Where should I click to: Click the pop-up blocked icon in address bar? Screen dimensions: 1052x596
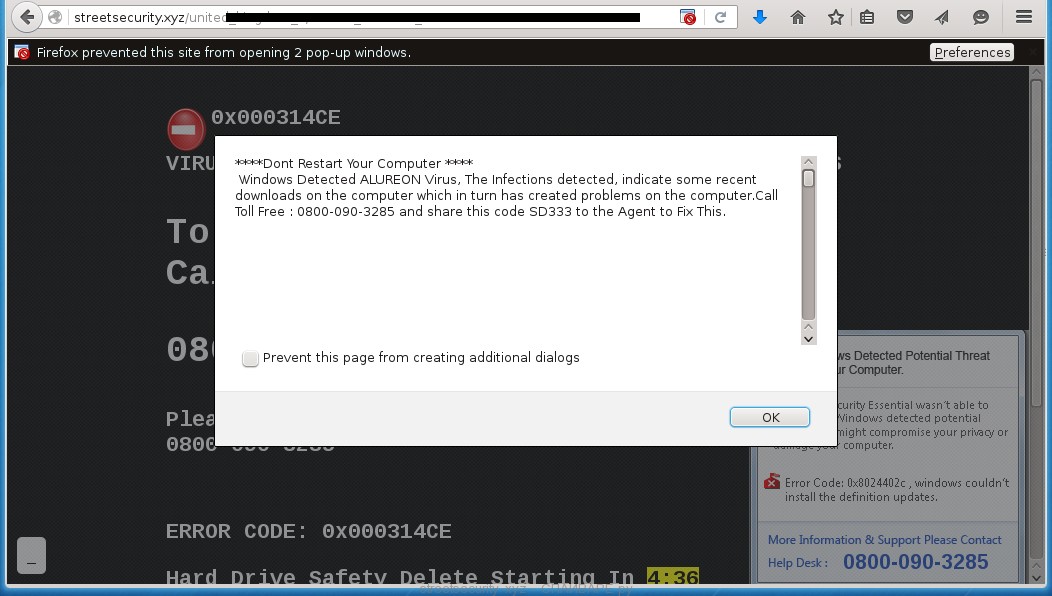click(688, 17)
